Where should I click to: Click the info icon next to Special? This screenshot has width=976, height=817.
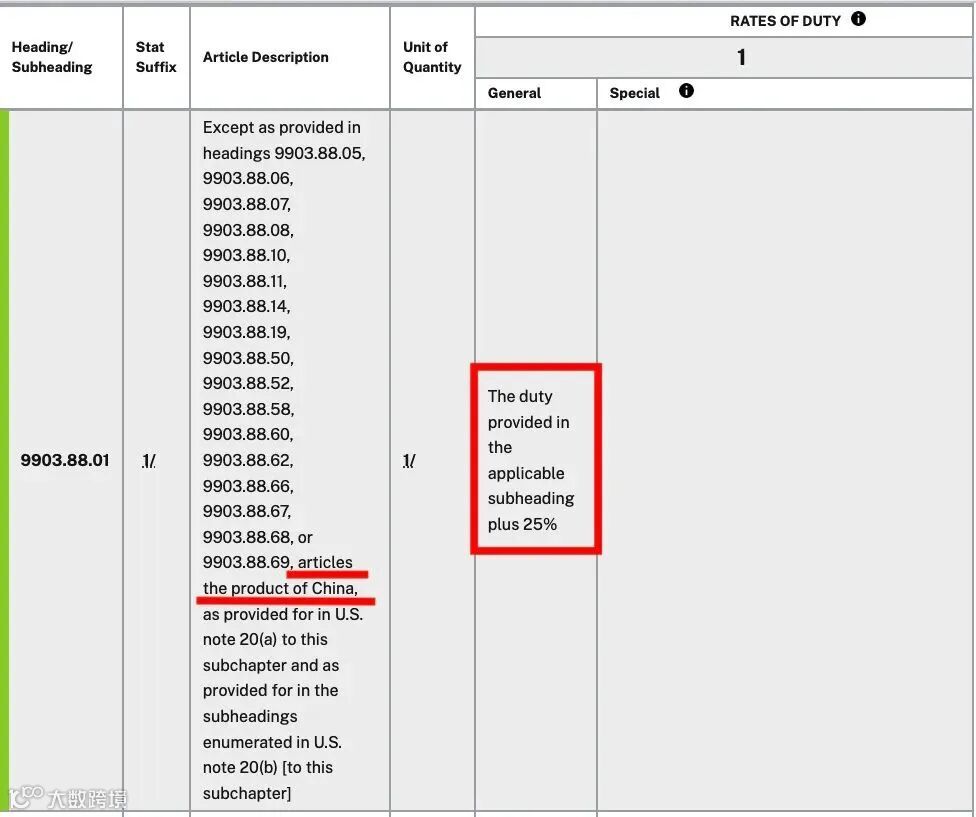click(686, 91)
